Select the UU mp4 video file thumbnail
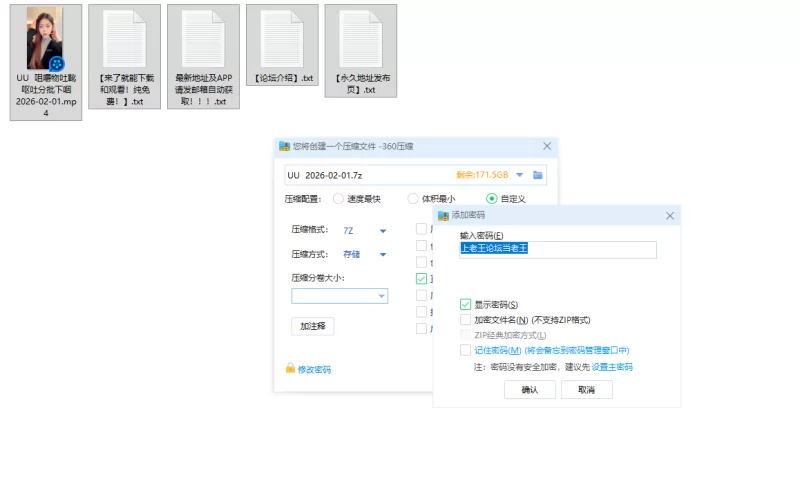This screenshot has width=800, height=491. point(45,39)
